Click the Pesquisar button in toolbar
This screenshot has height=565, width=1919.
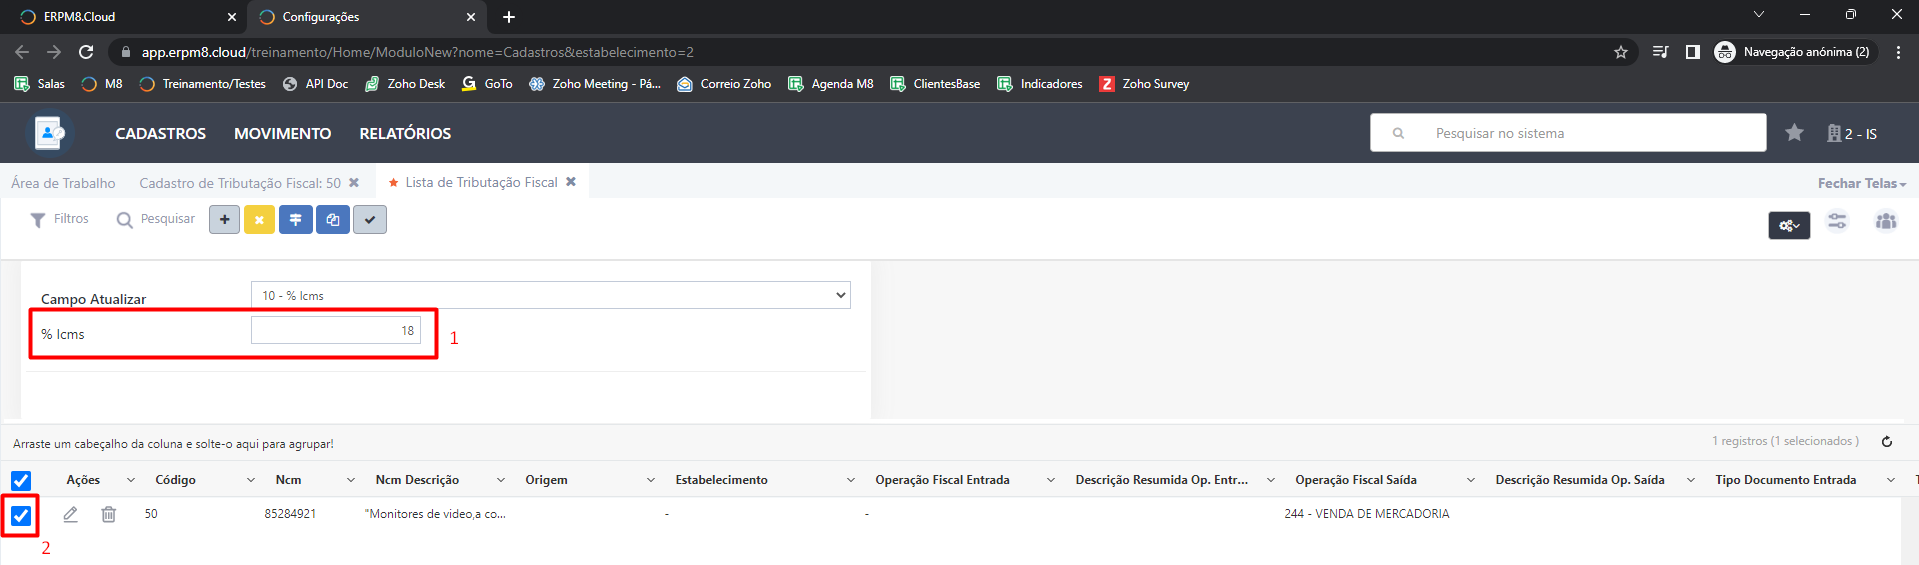coord(156,219)
